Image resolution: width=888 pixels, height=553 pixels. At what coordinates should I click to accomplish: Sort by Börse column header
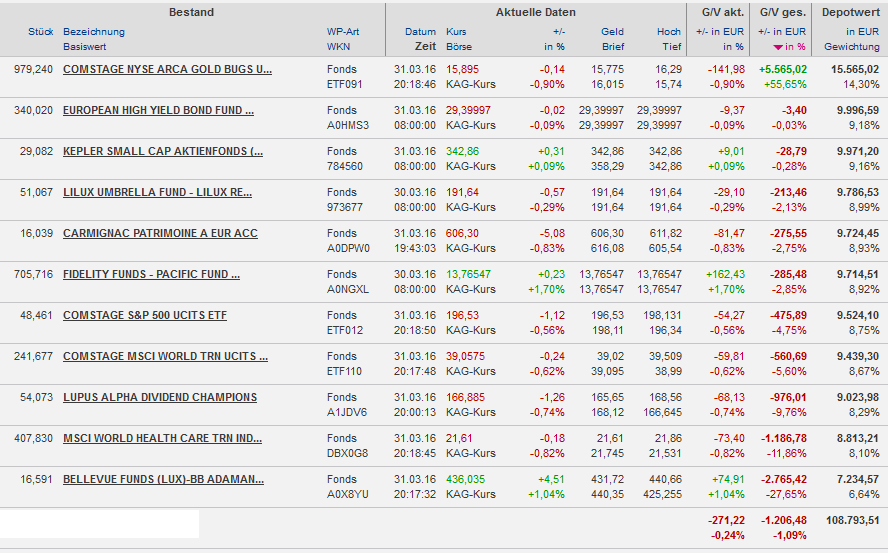coord(461,47)
